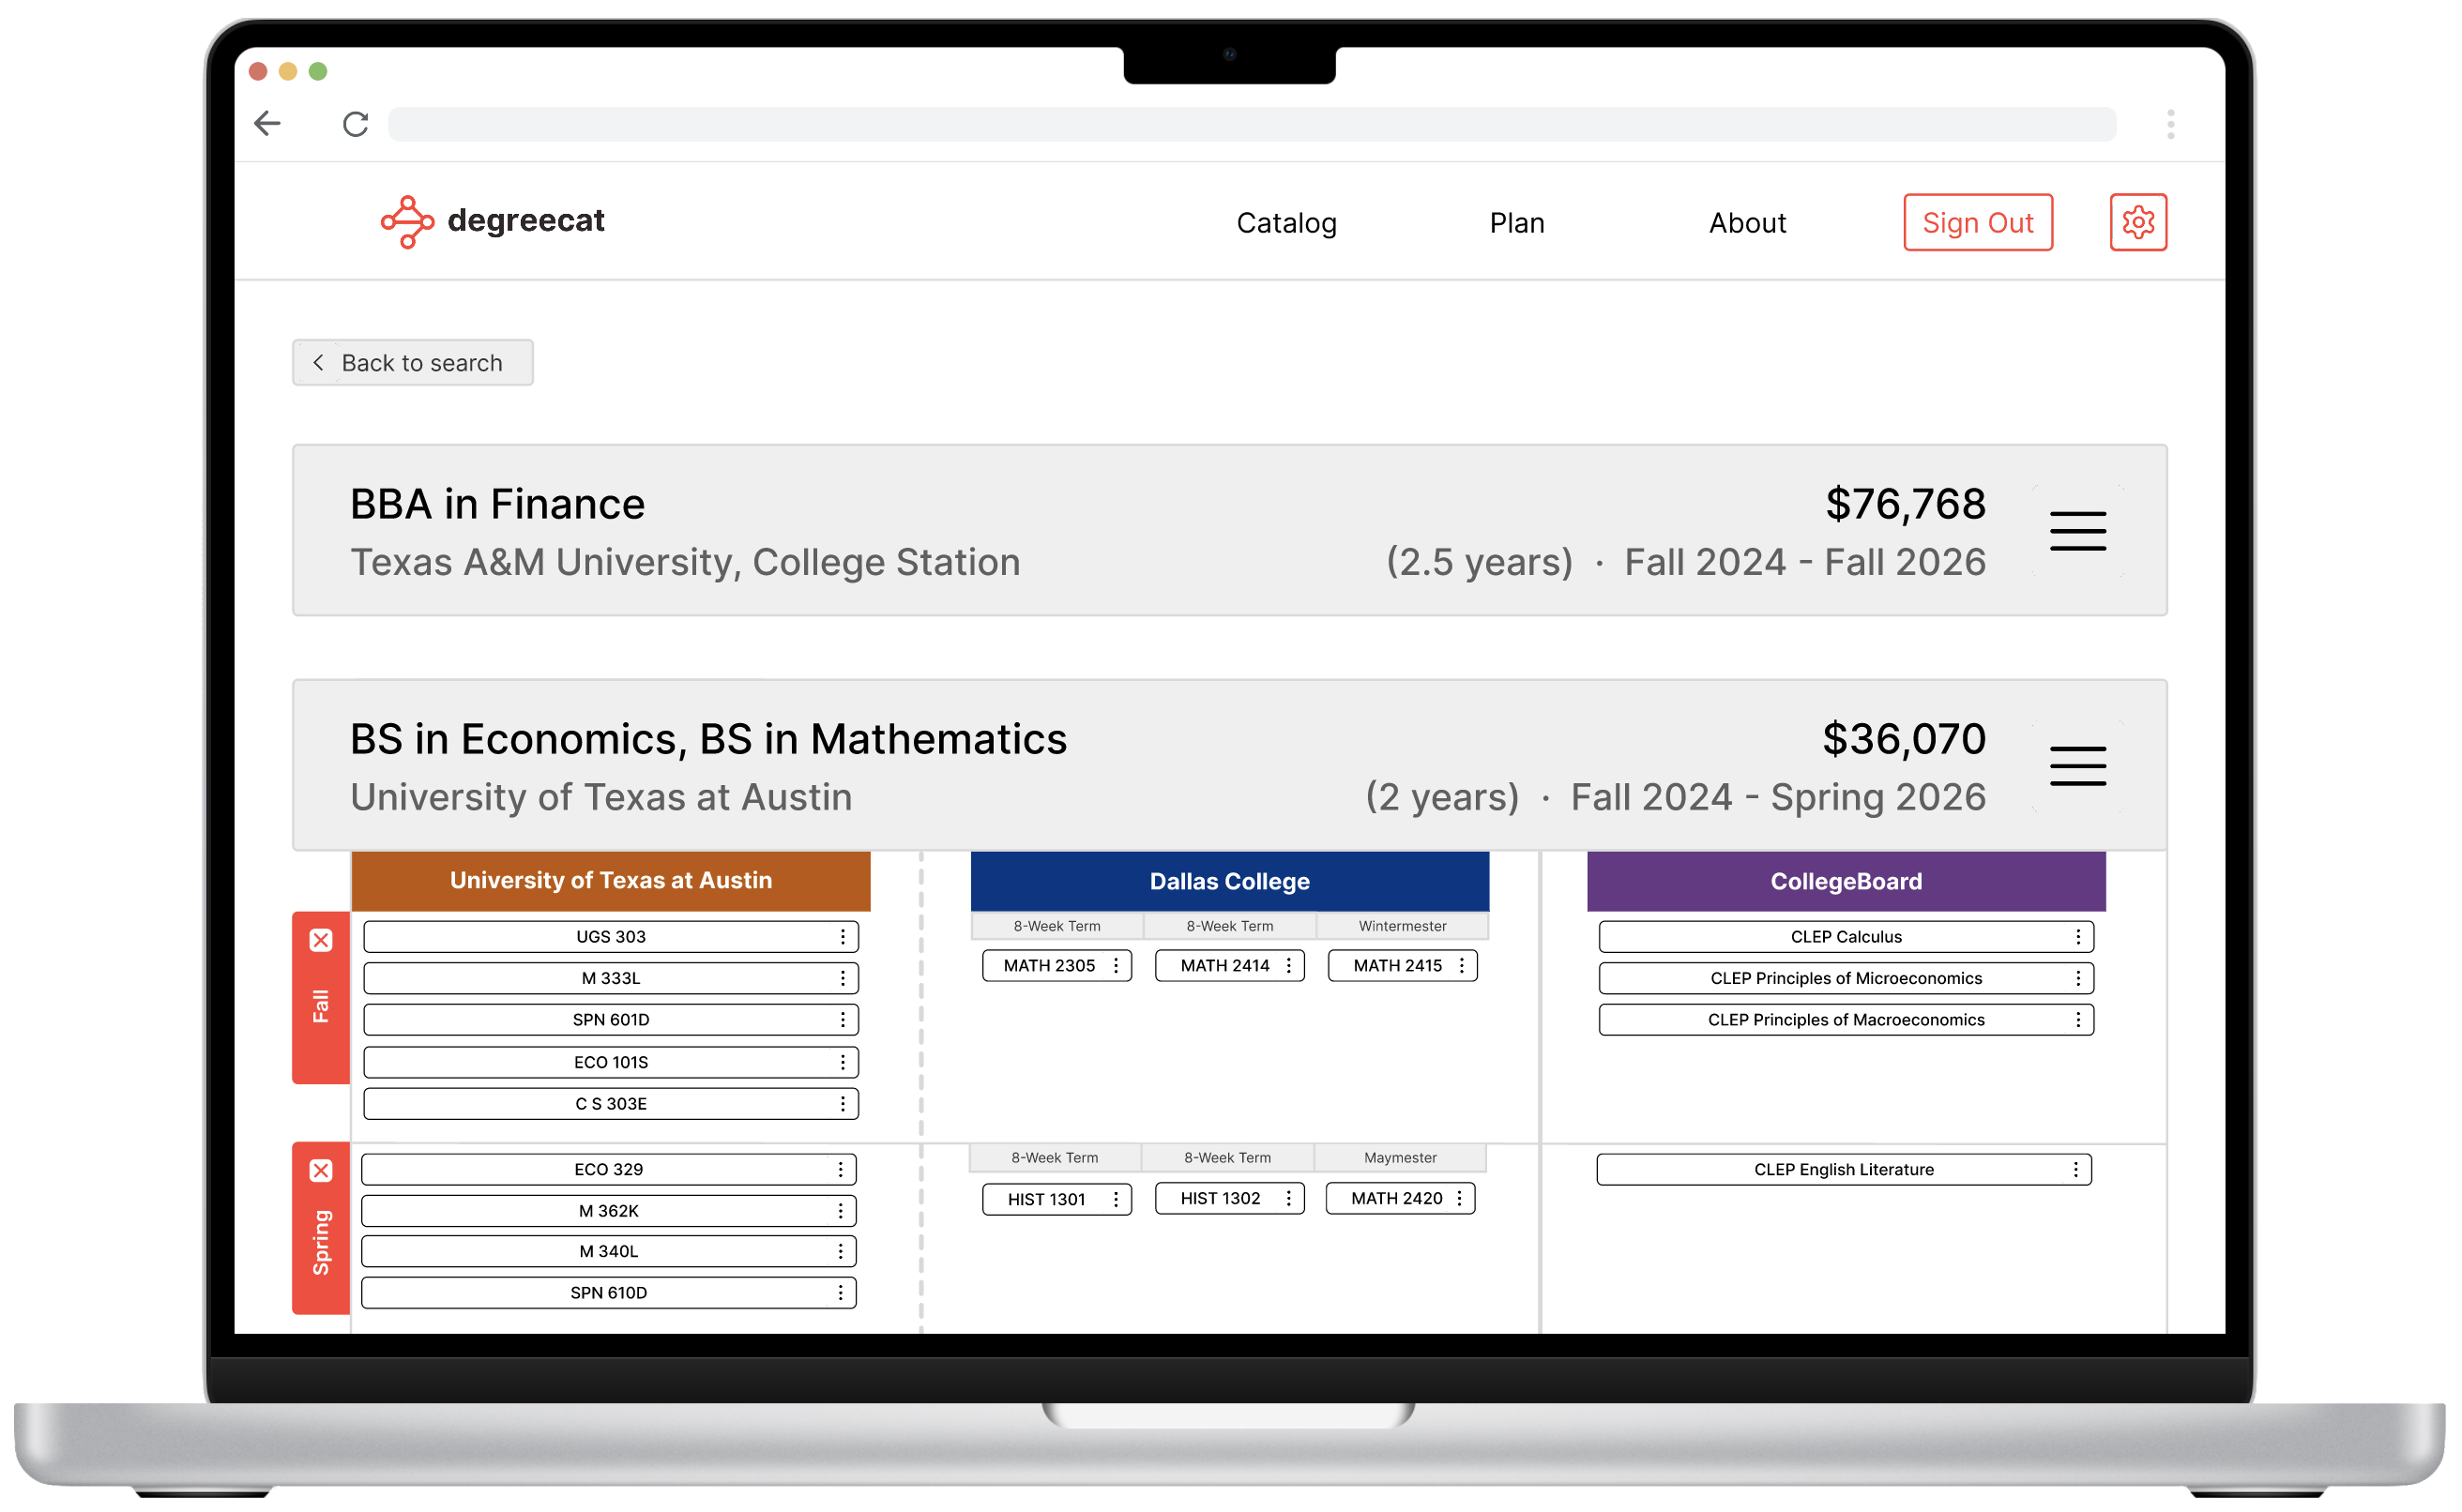Select BBA in Finance plan title
The height and width of the screenshot is (1512, 2462).
[497, 504]
